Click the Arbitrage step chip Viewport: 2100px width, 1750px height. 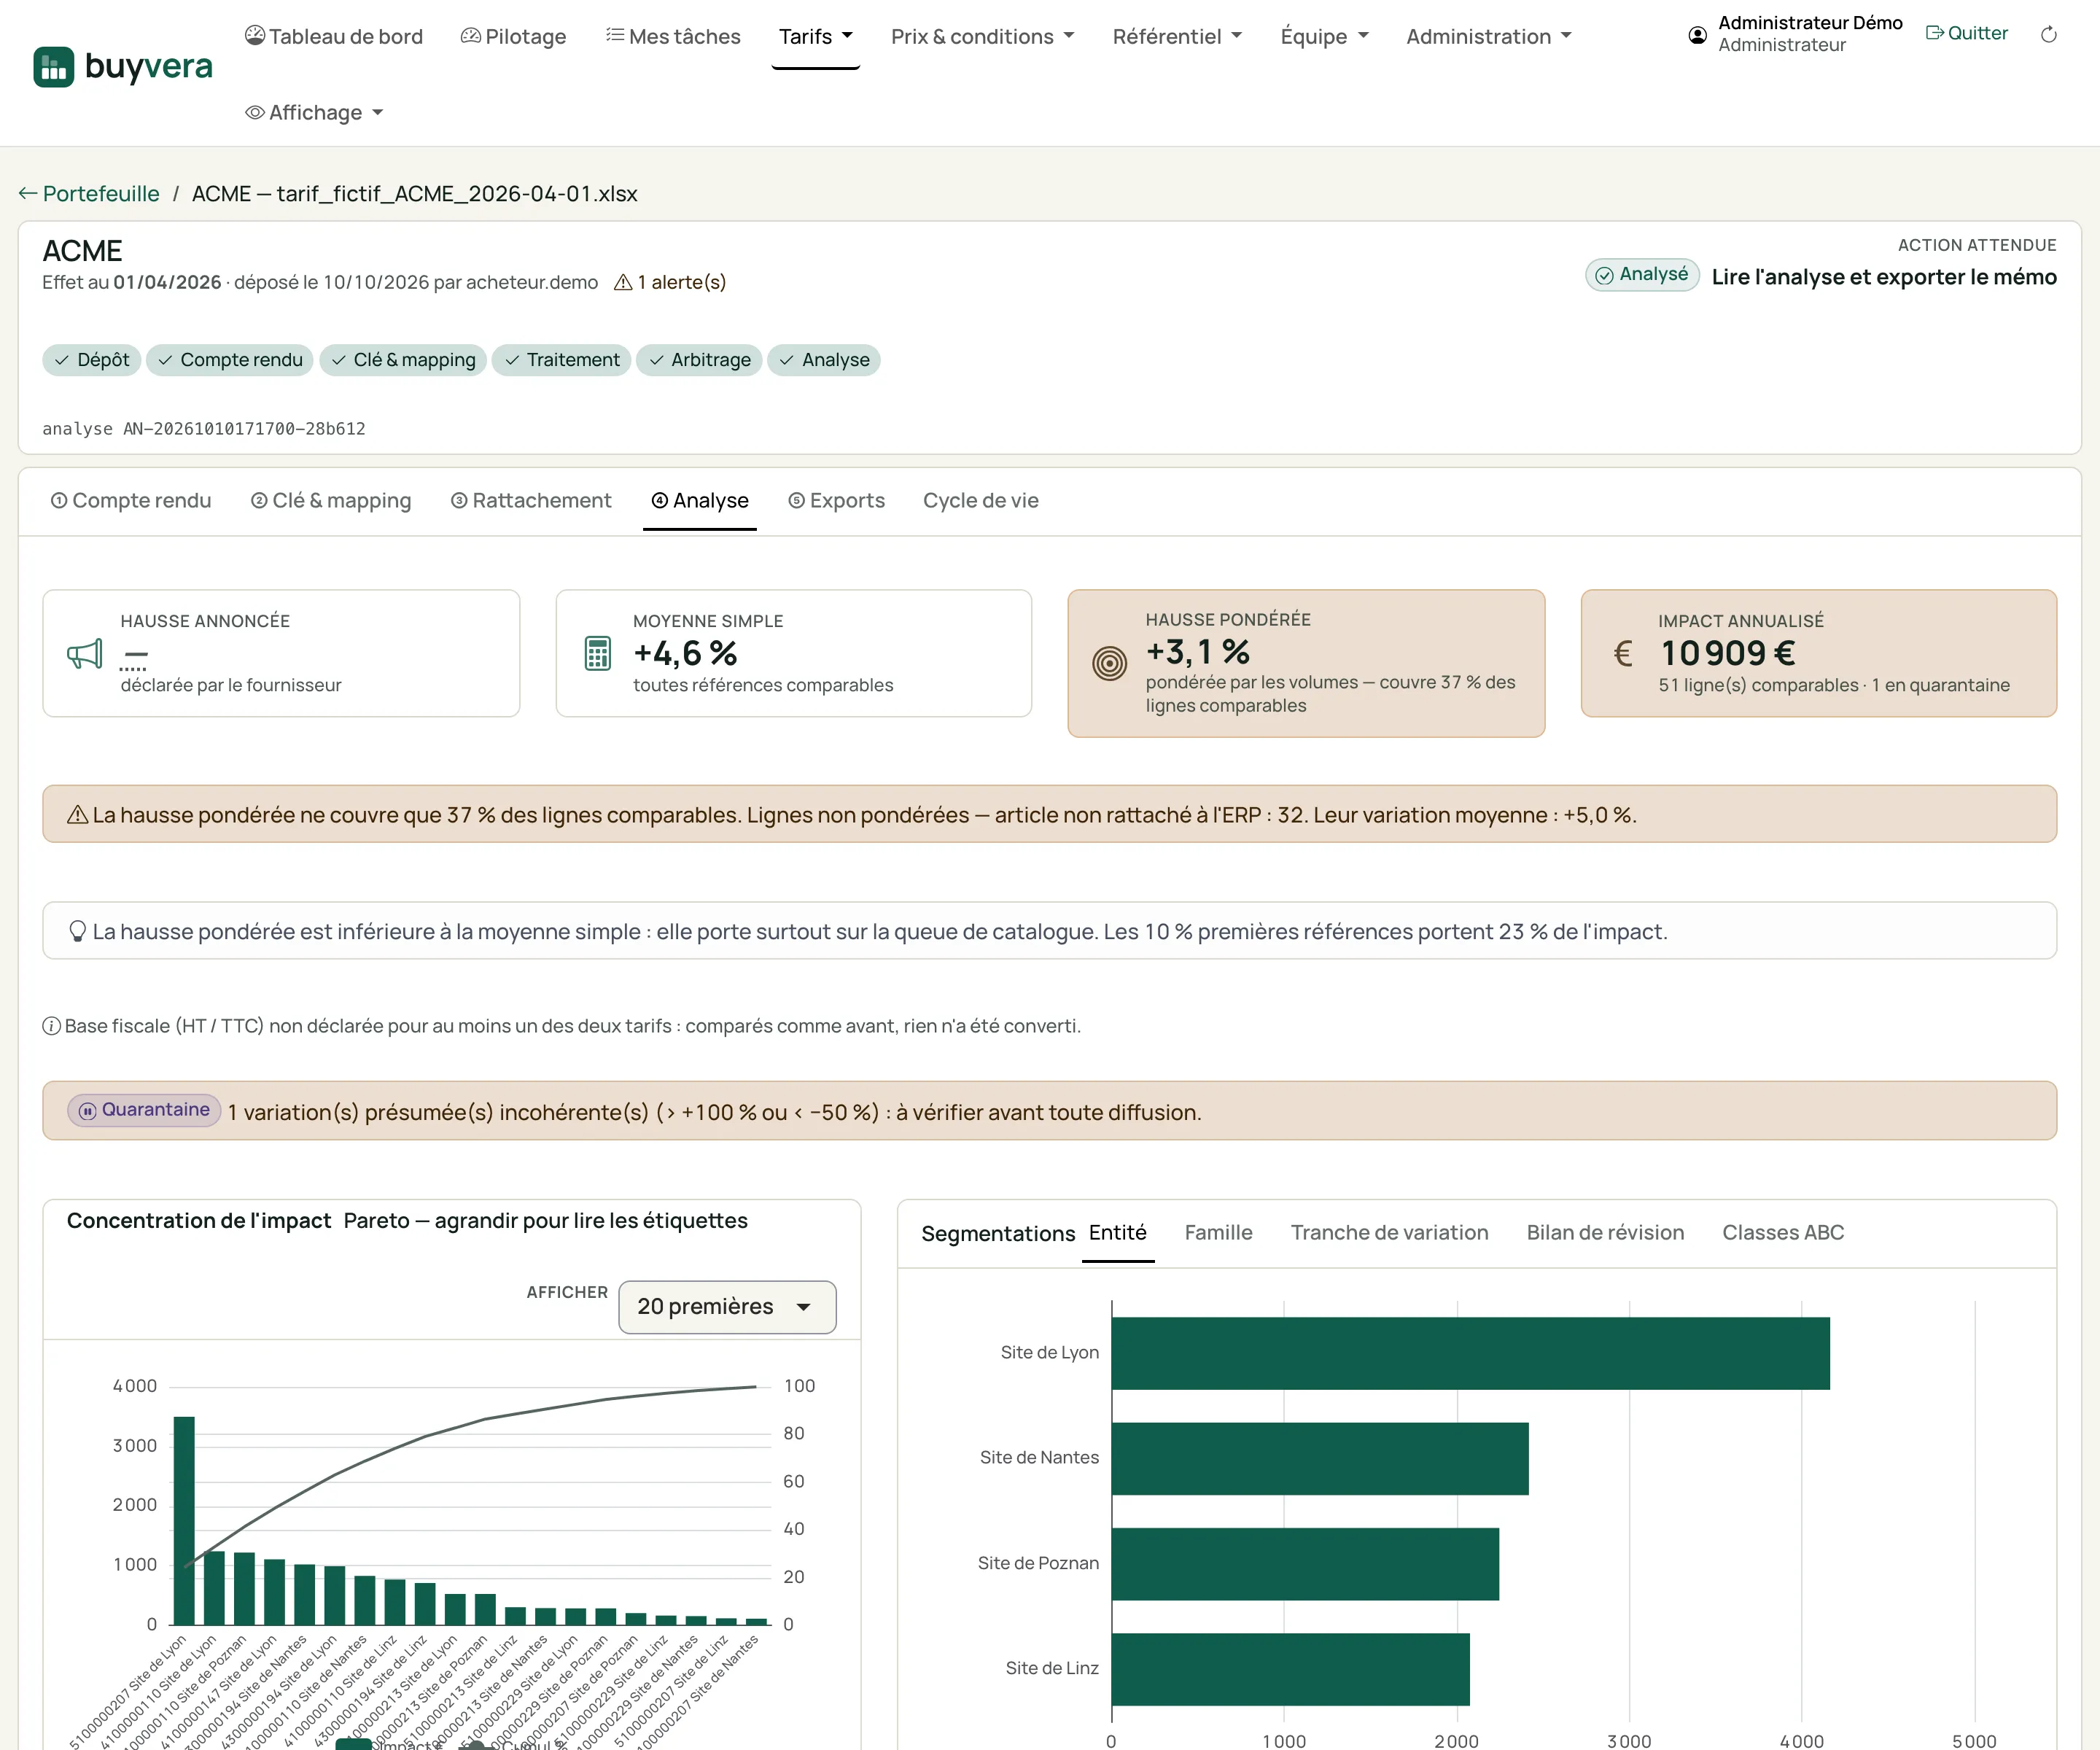[700, 360]
